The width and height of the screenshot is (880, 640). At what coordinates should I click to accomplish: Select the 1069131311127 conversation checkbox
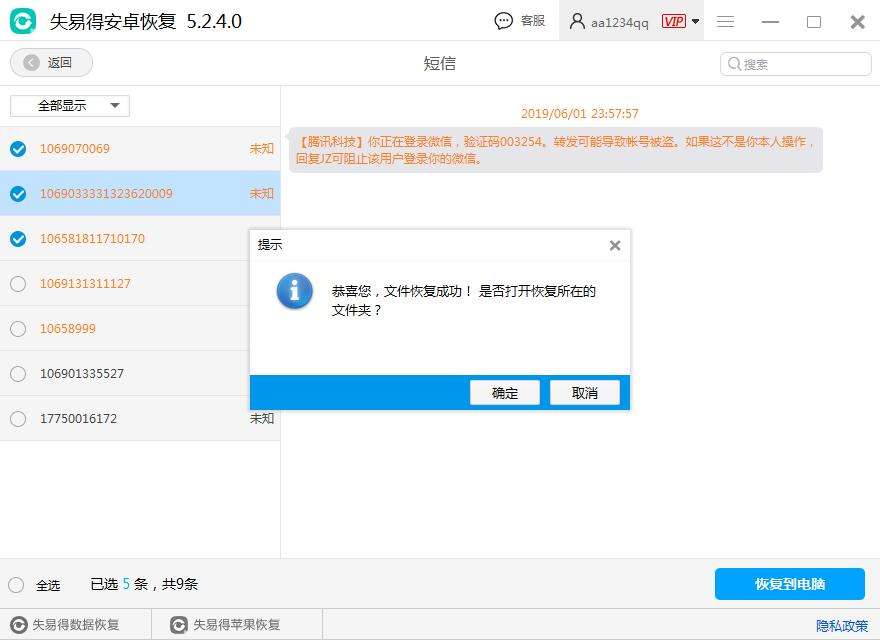[x=18, y=284]
